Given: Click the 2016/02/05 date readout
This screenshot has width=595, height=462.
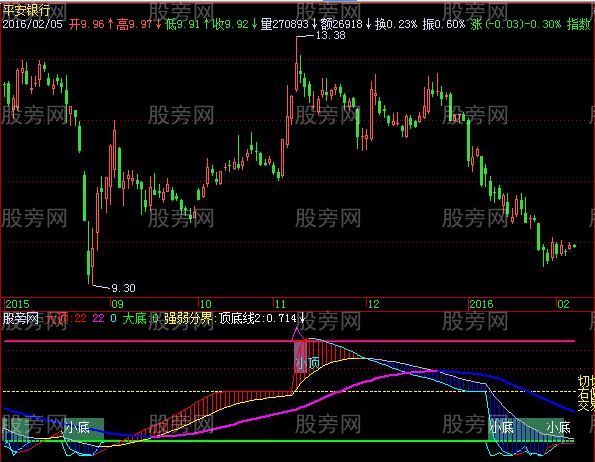Looking at the screenshot, I should pyautogui.click(x=33, y=25).
